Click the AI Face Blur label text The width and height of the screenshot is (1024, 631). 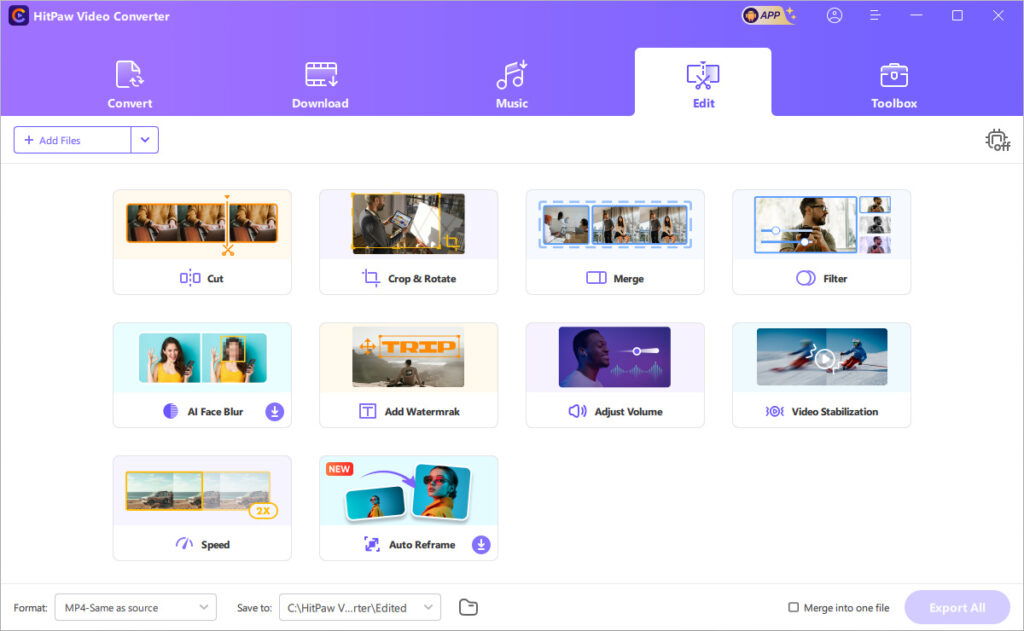pyautogui.click(x=215, y=412)
